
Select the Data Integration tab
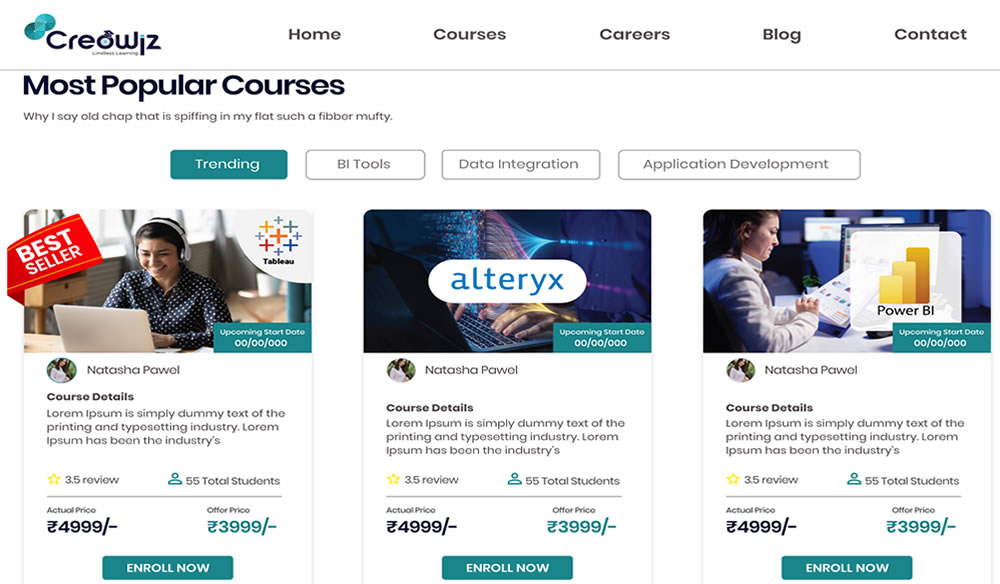(520, 164)
